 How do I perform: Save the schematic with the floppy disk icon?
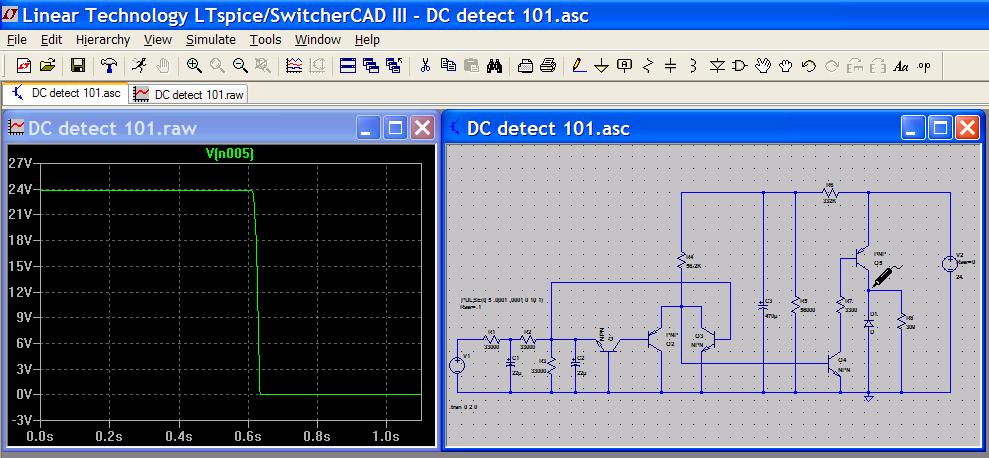click(x=78, y=65)
